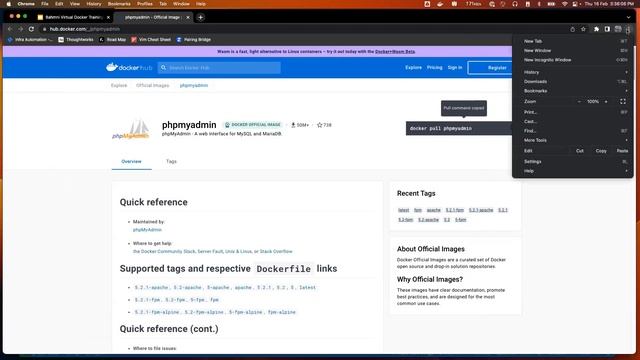Open the Apple menu
Image resolution: width=640 pixels, height=360 pixels.
click(9, 4)
